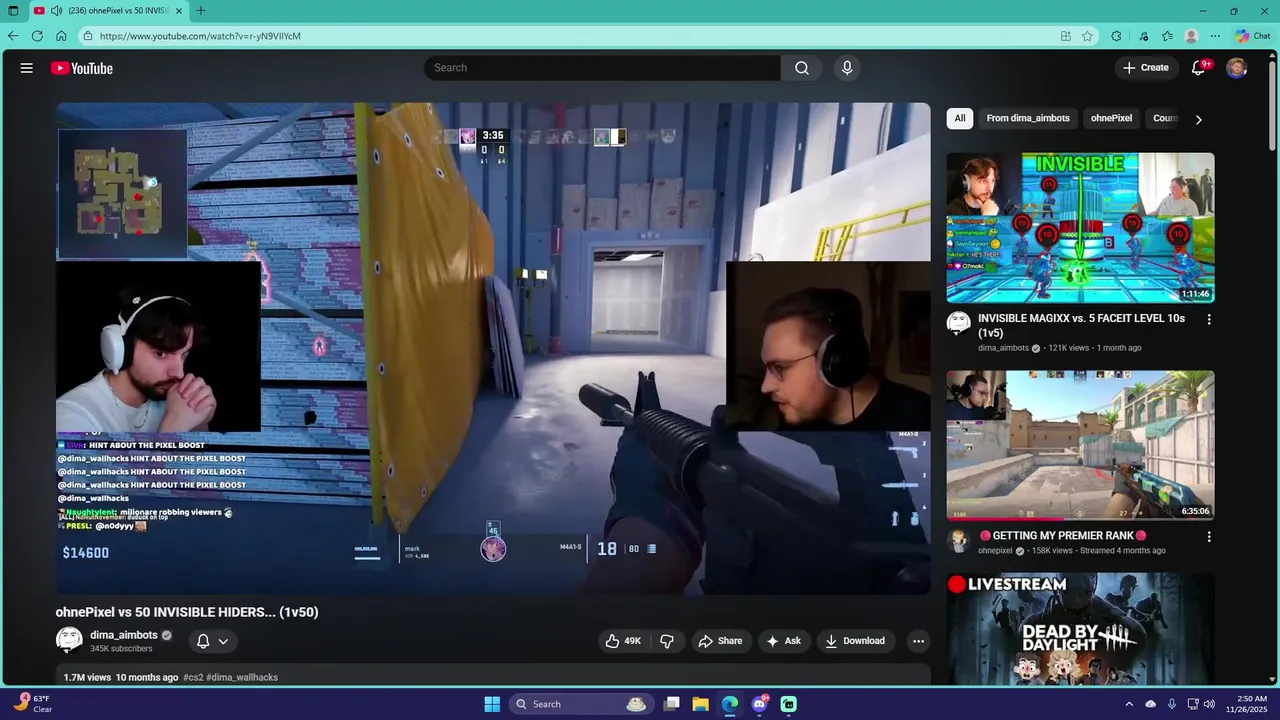Open the dima_aimbots channel name link
The image size is (1280, 720).
pyautogui.click(x=124, y=635)
